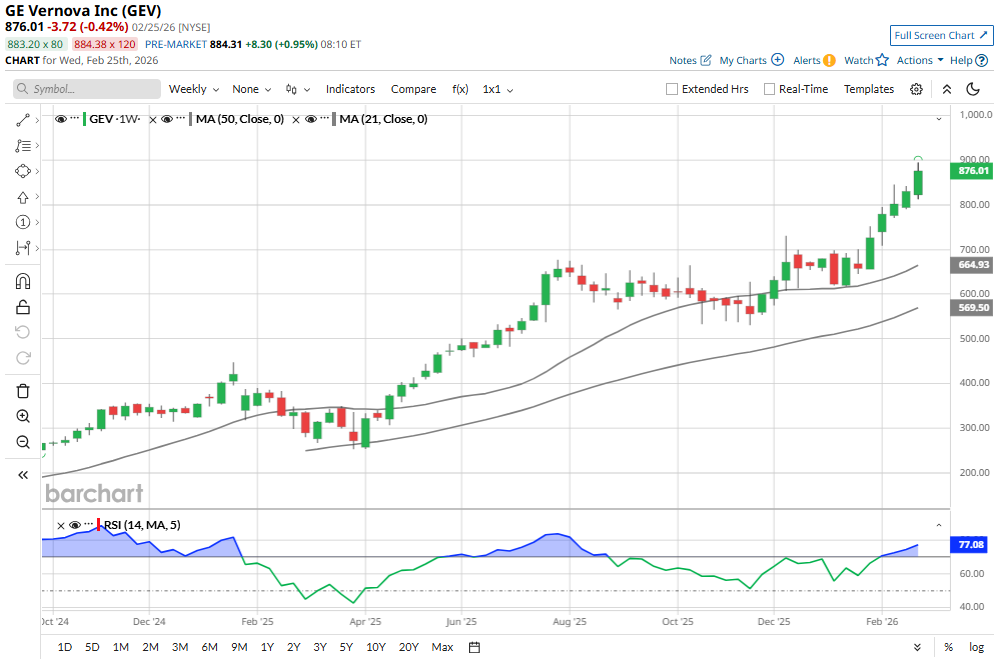Open the numbered label tool

tap(23, 222)
